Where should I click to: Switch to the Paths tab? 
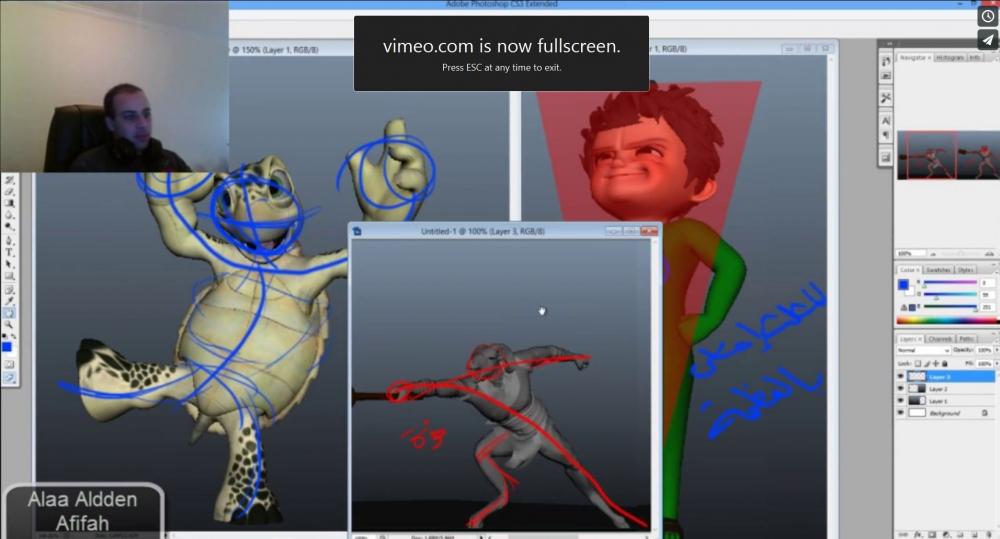pos(967,339)
